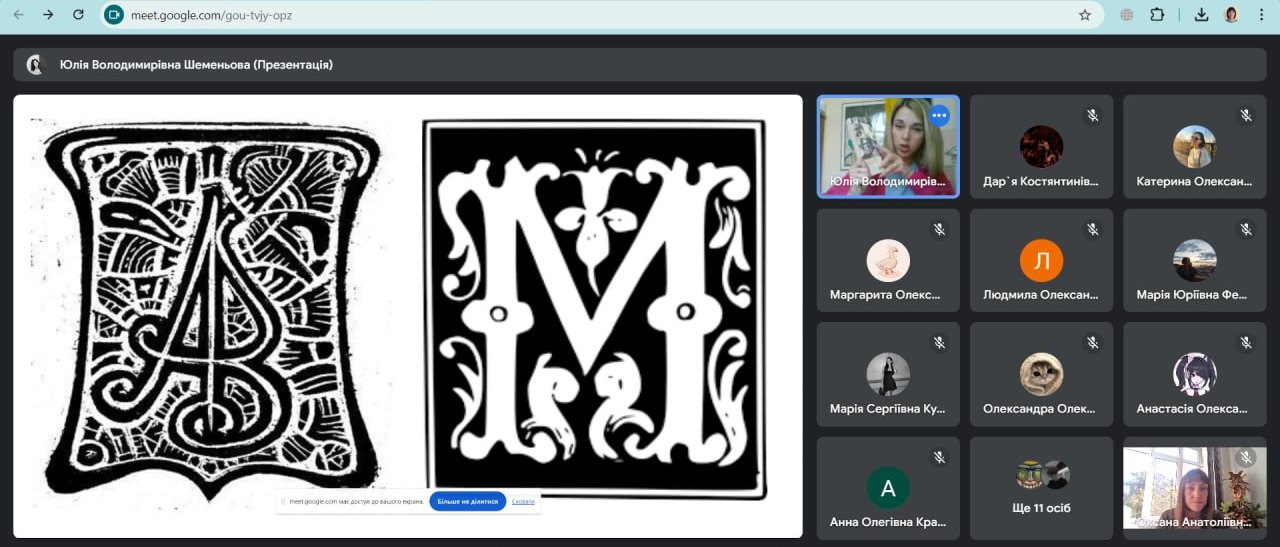The height and width of the screenshot is (547, 1280).
Task: Open the globe extension icon
Action: (1127, 15)
